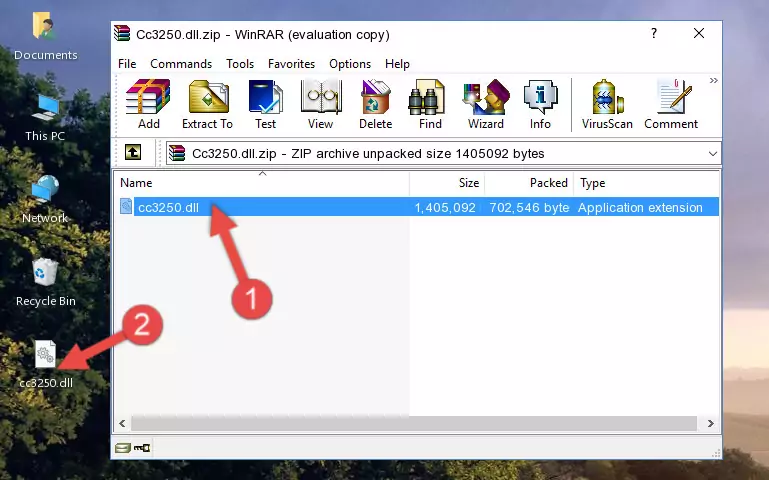Open the Find files binoculars tool
769x480 pixels.
tap(430, 104)
